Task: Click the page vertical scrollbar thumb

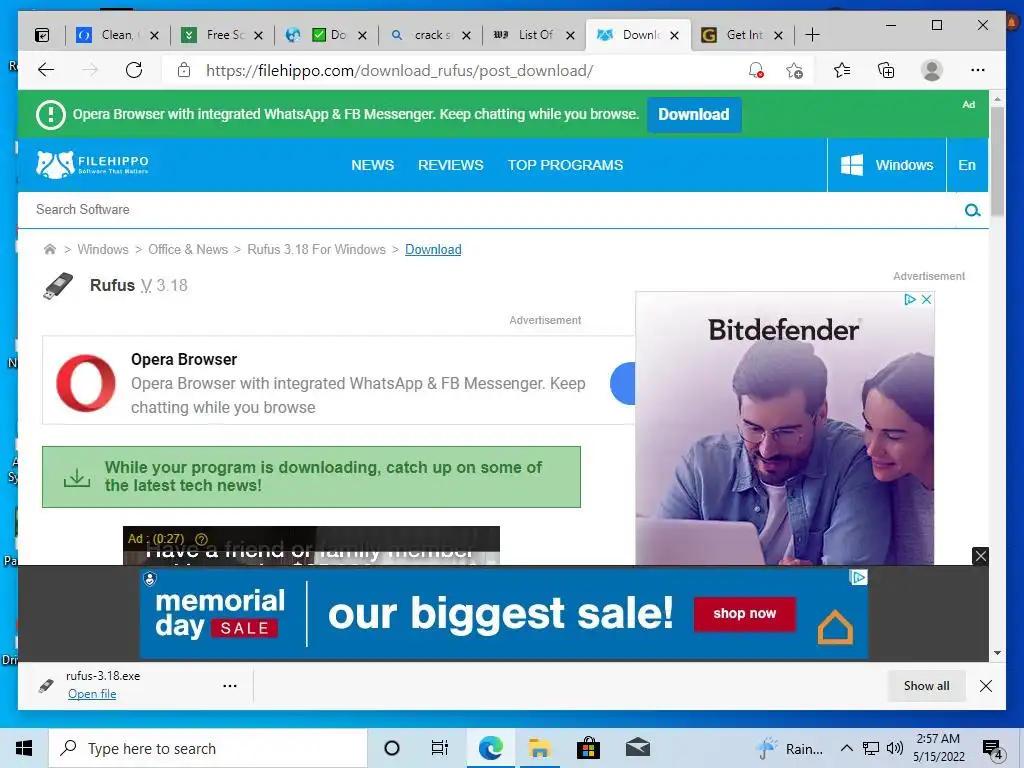Action: pos(997,160)
